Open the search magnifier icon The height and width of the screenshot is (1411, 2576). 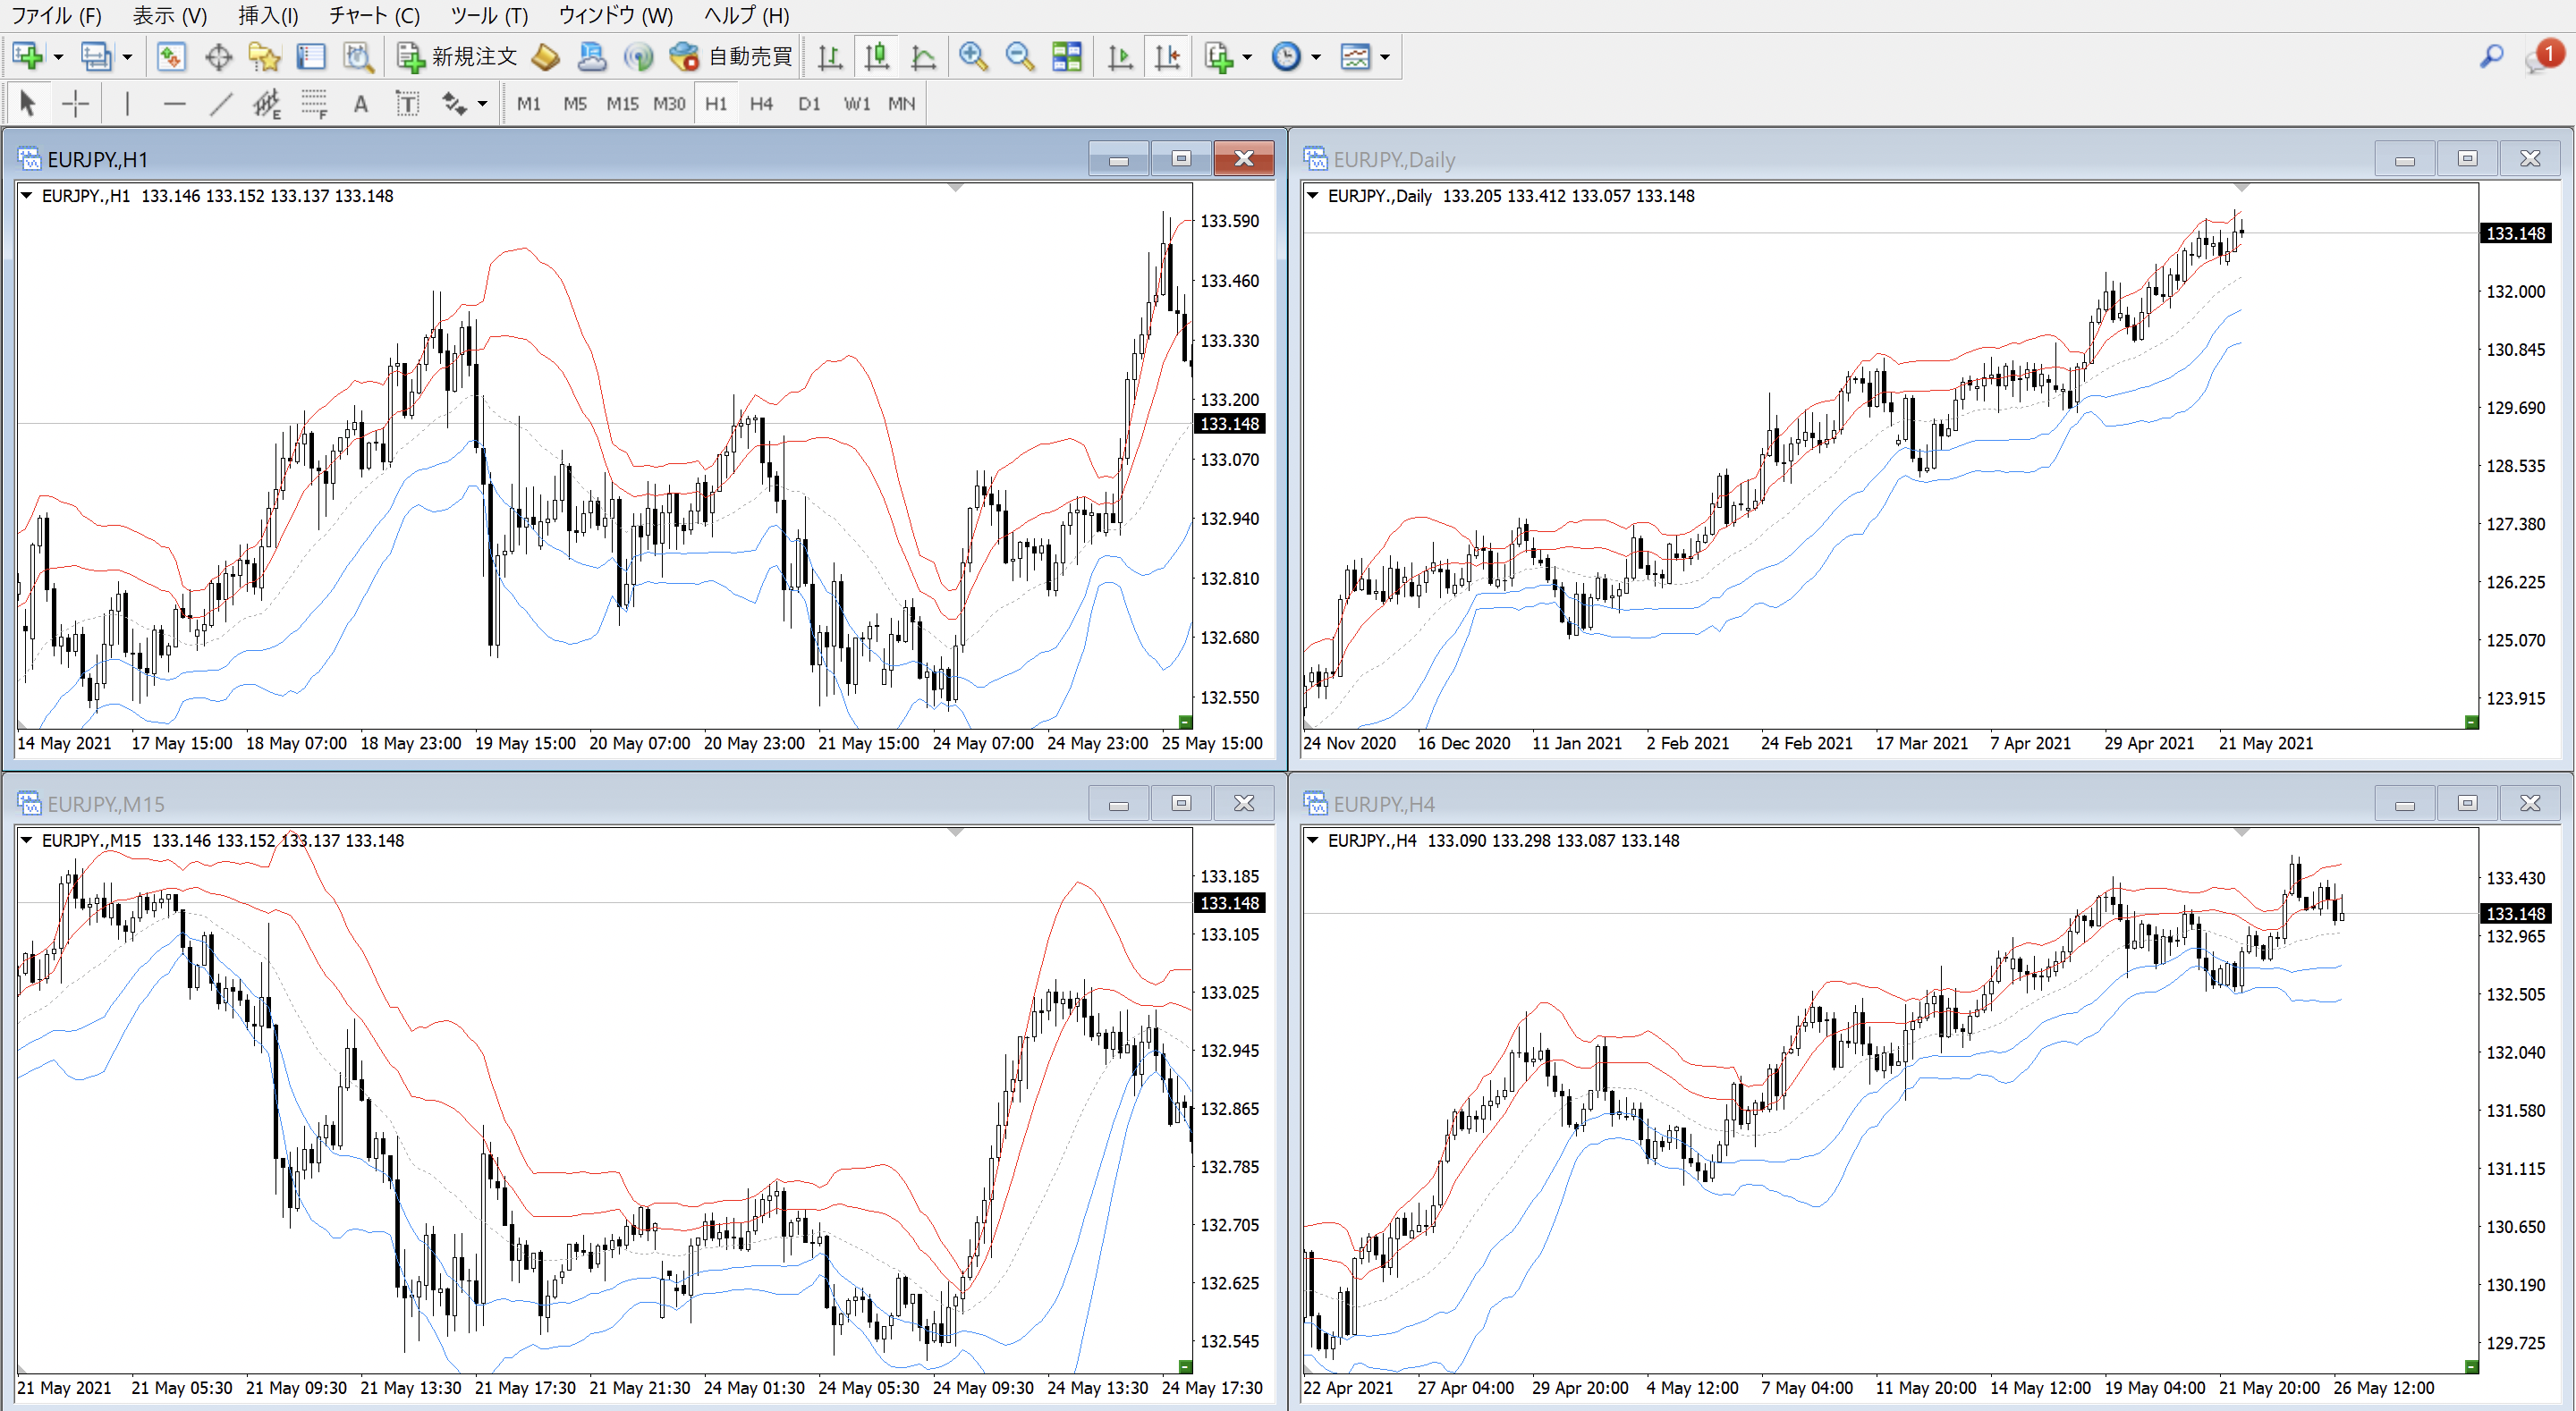coord(2491,57)
